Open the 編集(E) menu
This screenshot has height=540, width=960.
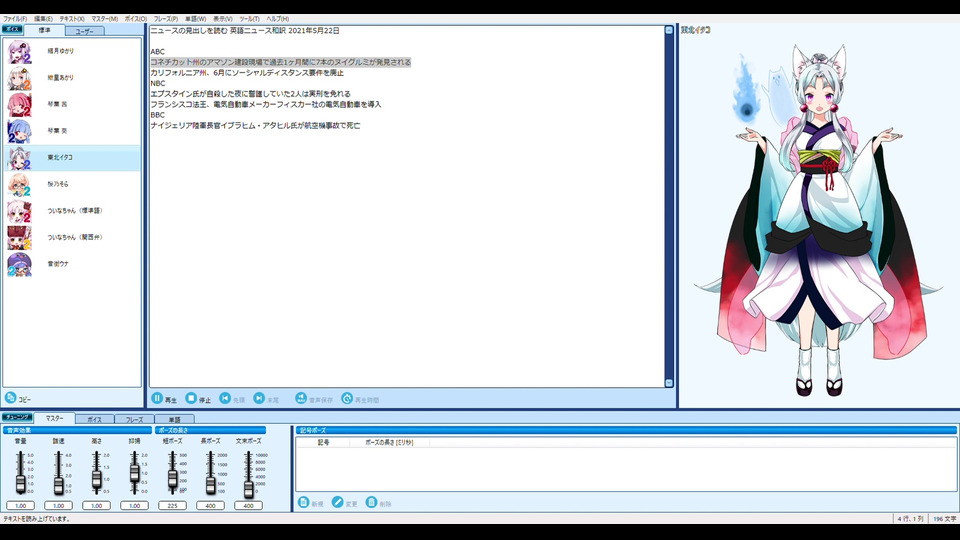(43, 19)
